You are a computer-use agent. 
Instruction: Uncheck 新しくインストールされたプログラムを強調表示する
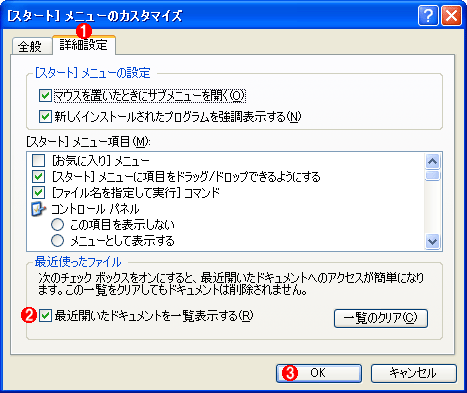(45, 117)
